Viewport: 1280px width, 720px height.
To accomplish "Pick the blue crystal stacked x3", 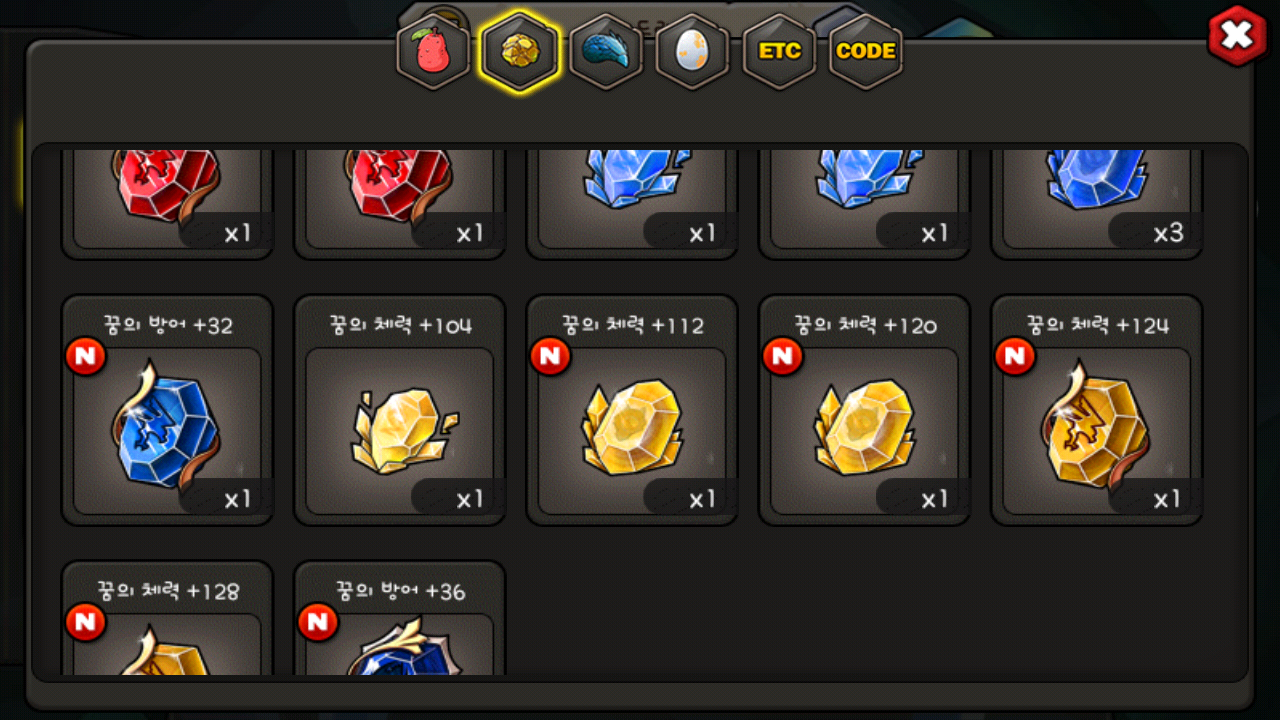I will (x=1097, y=204).
